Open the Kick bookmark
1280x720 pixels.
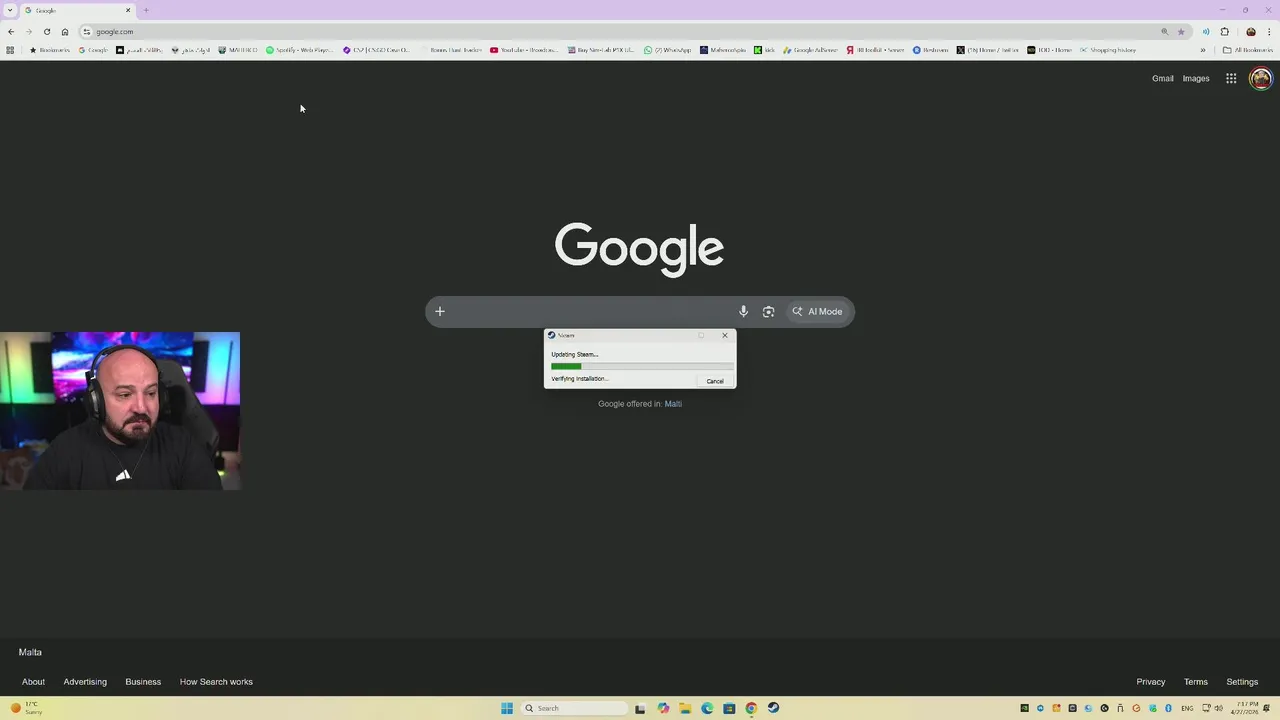pyautogui.click(x=765, y=50)
